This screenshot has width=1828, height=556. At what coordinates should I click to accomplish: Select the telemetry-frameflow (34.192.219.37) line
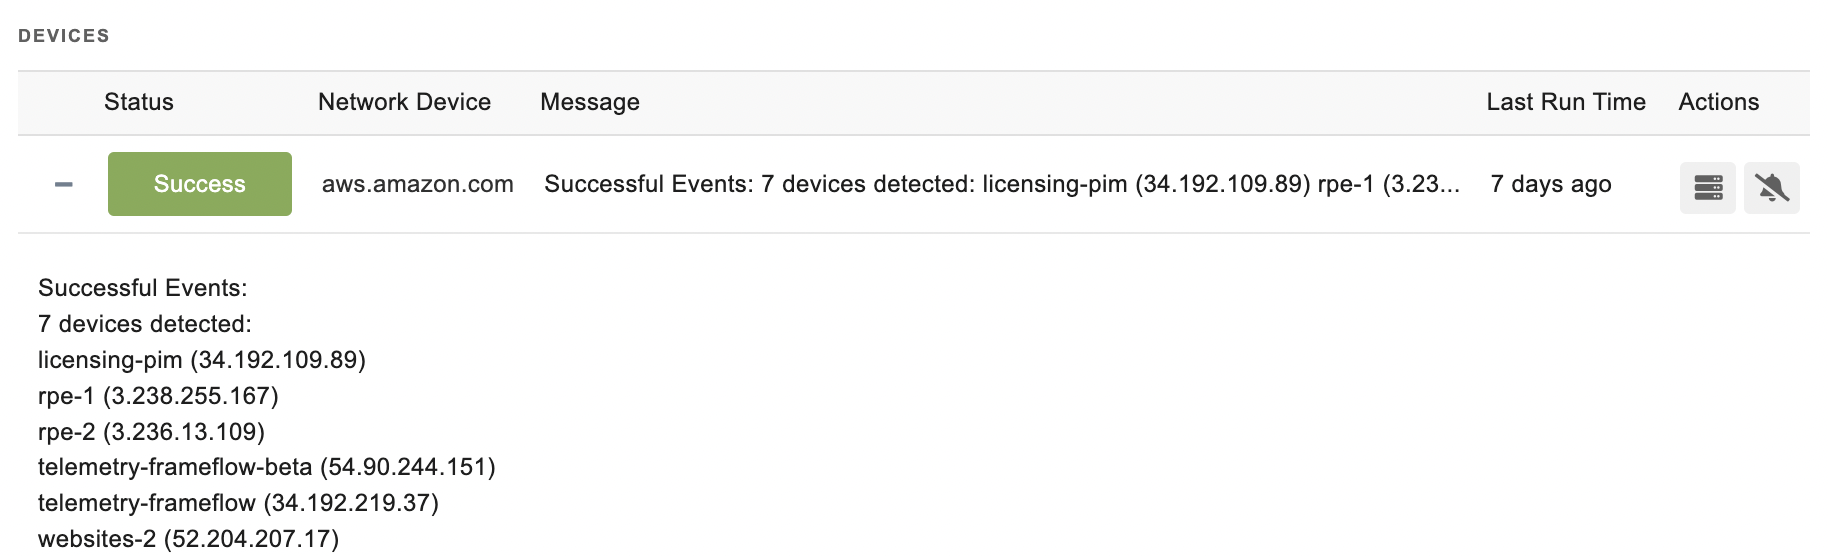[239, 503]
